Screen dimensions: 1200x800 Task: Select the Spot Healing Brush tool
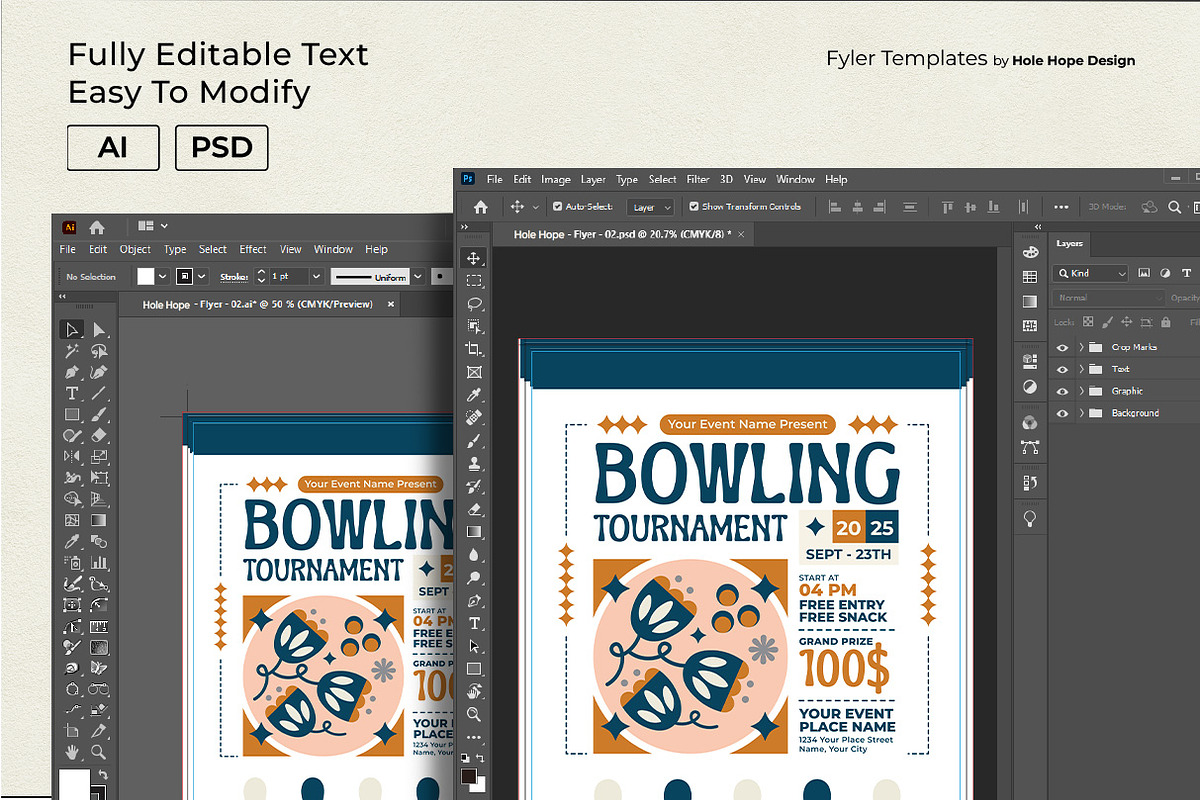point(474,417)
